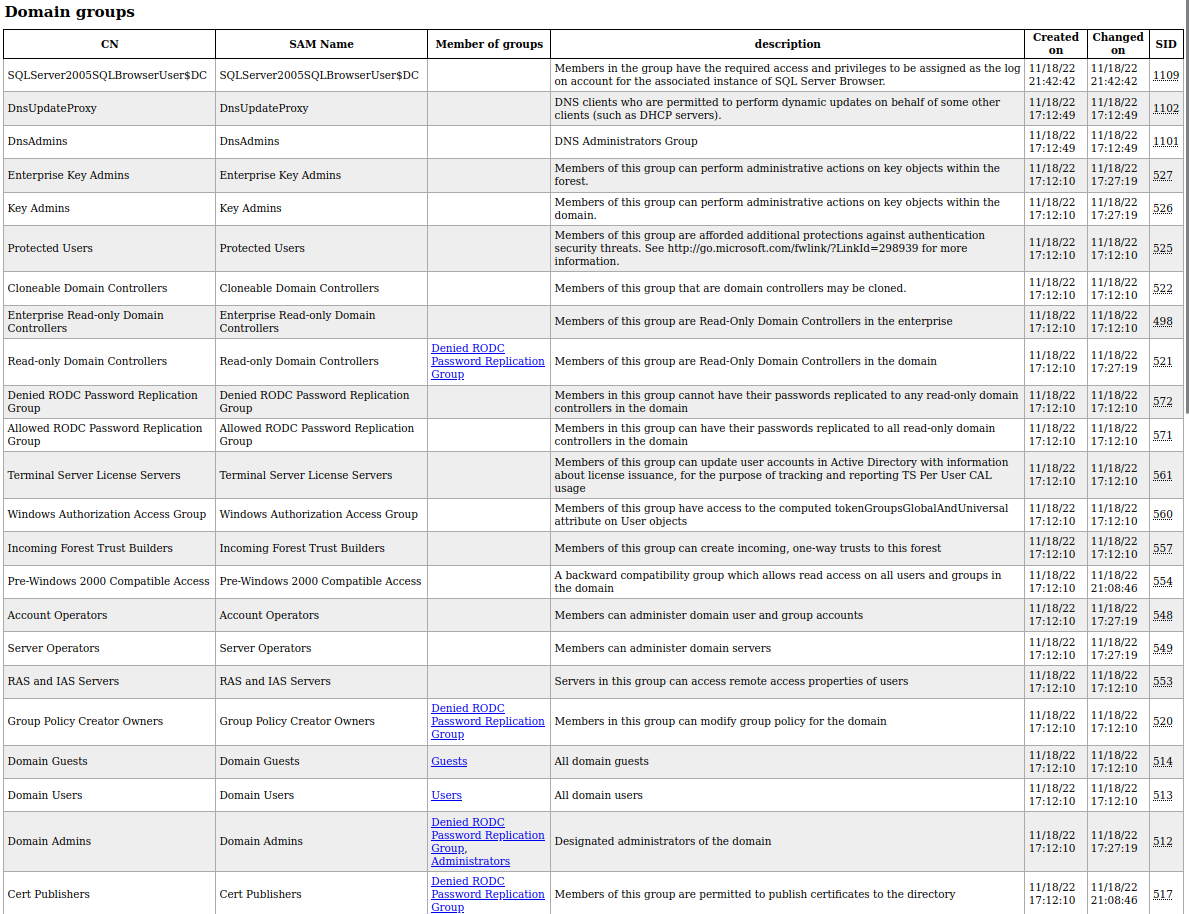Click SID 514 for Domain Guests

pyautogui.click(x=1162, y=762)
